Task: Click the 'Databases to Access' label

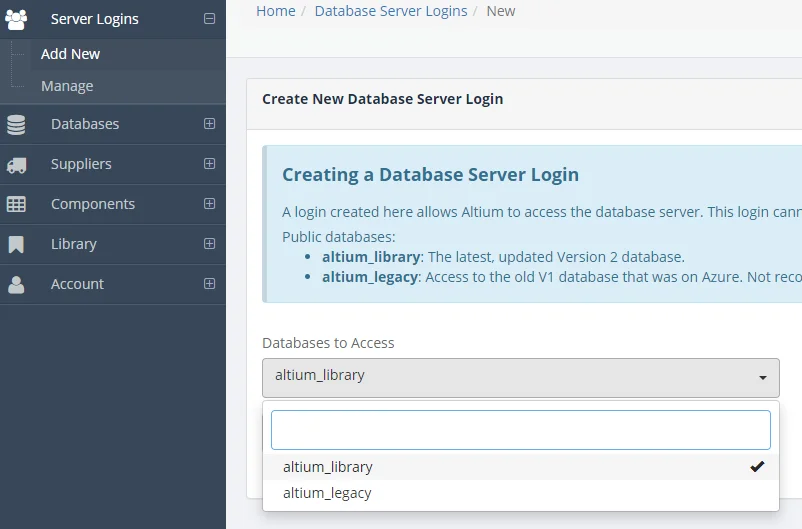Action: [328, 343]
